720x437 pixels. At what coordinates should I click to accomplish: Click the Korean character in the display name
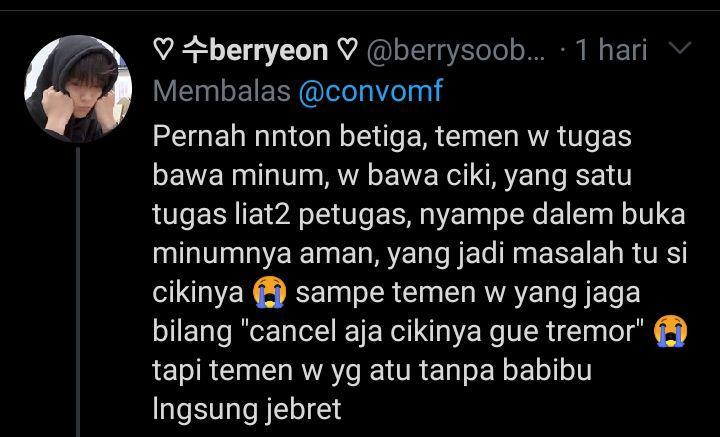(x=196, y=50)
